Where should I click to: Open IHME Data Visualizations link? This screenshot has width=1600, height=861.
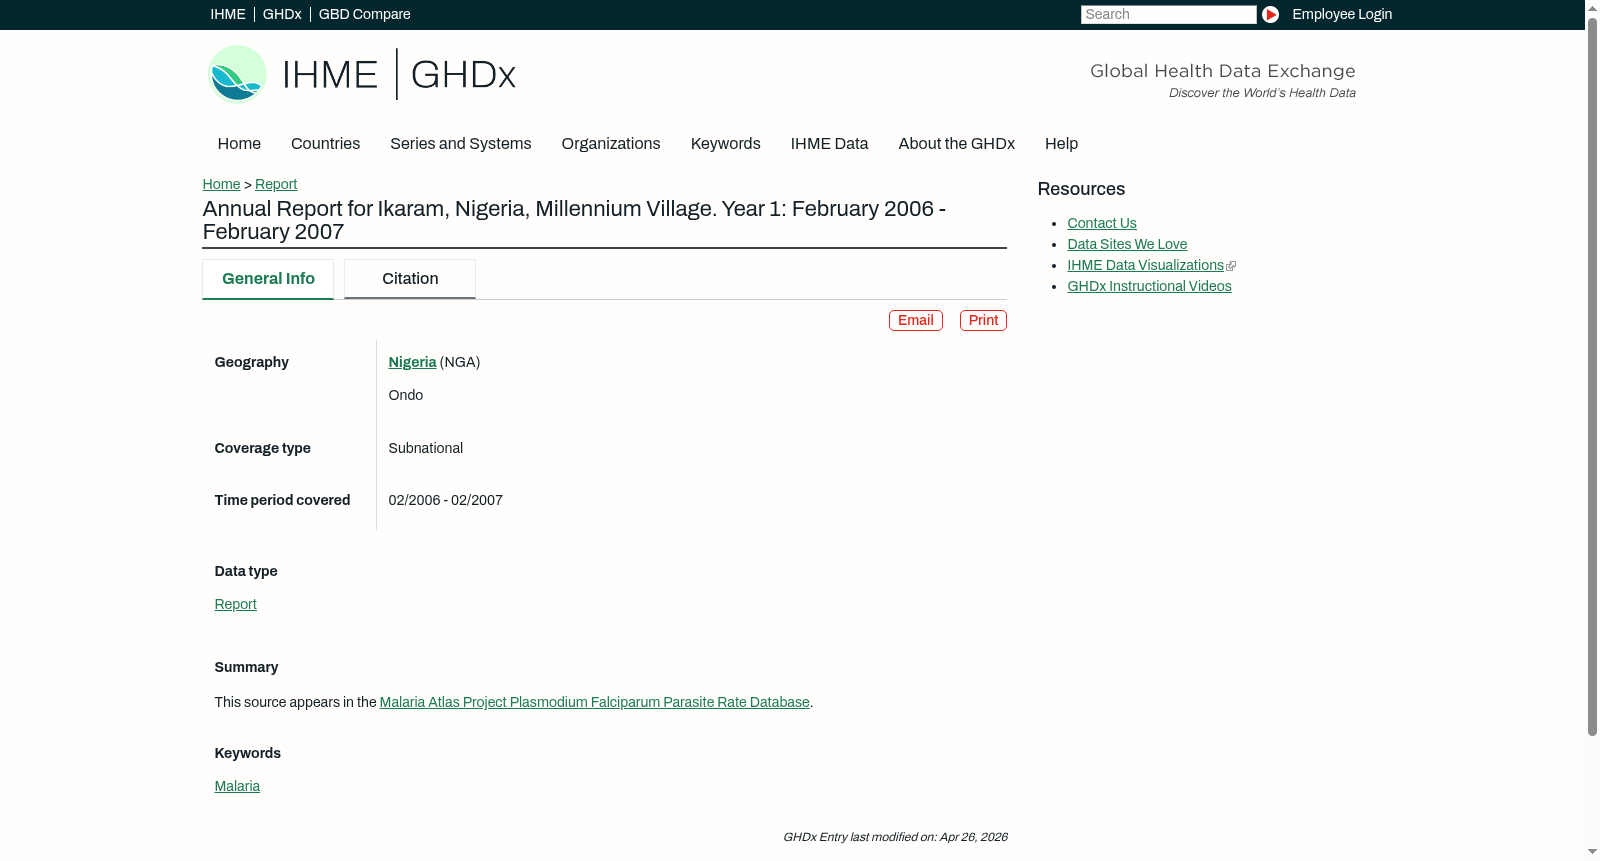tap(1145, 265)
